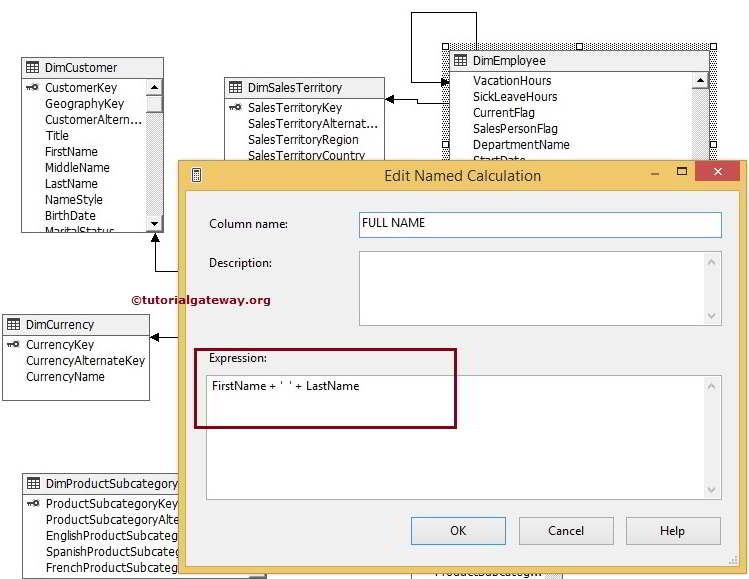This screenshot has height=579, width=749.
Task: Click the DimSalesTerritory table icon
Action: (235, 87)
